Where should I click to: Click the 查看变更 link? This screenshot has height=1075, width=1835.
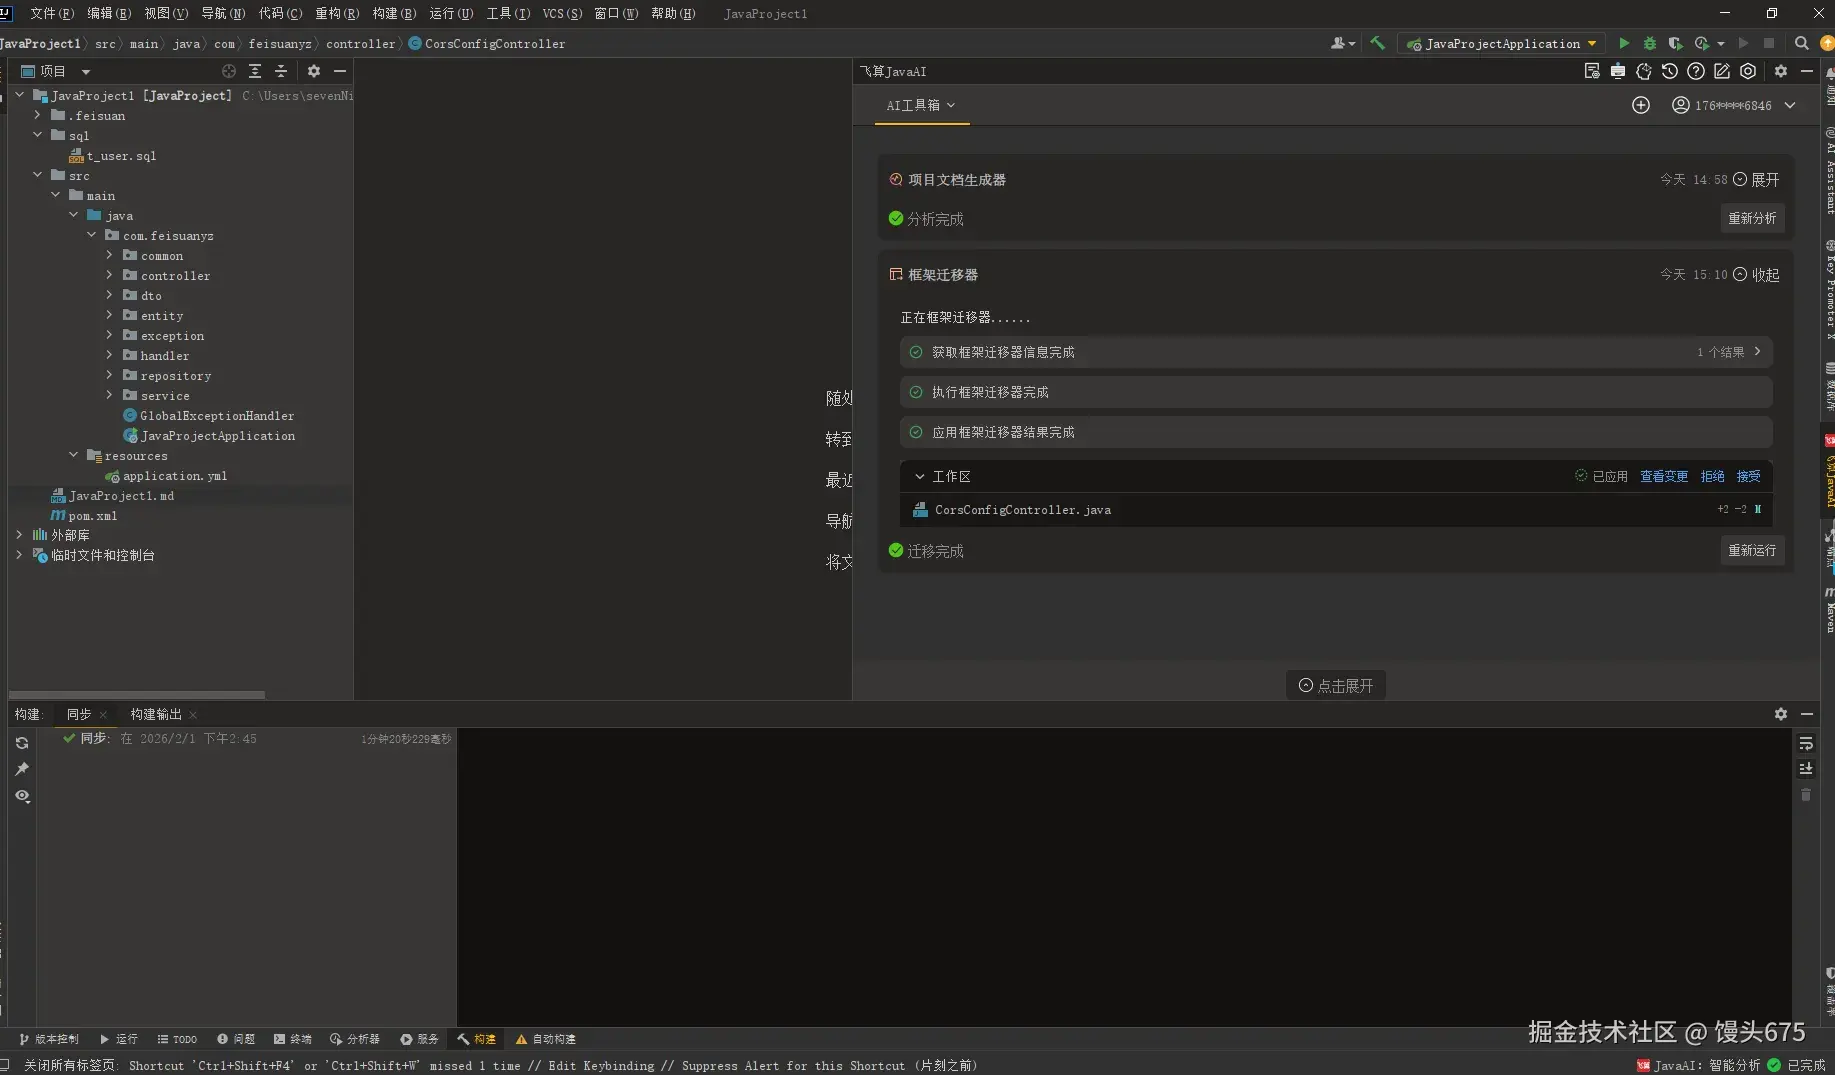(1664, 476)
